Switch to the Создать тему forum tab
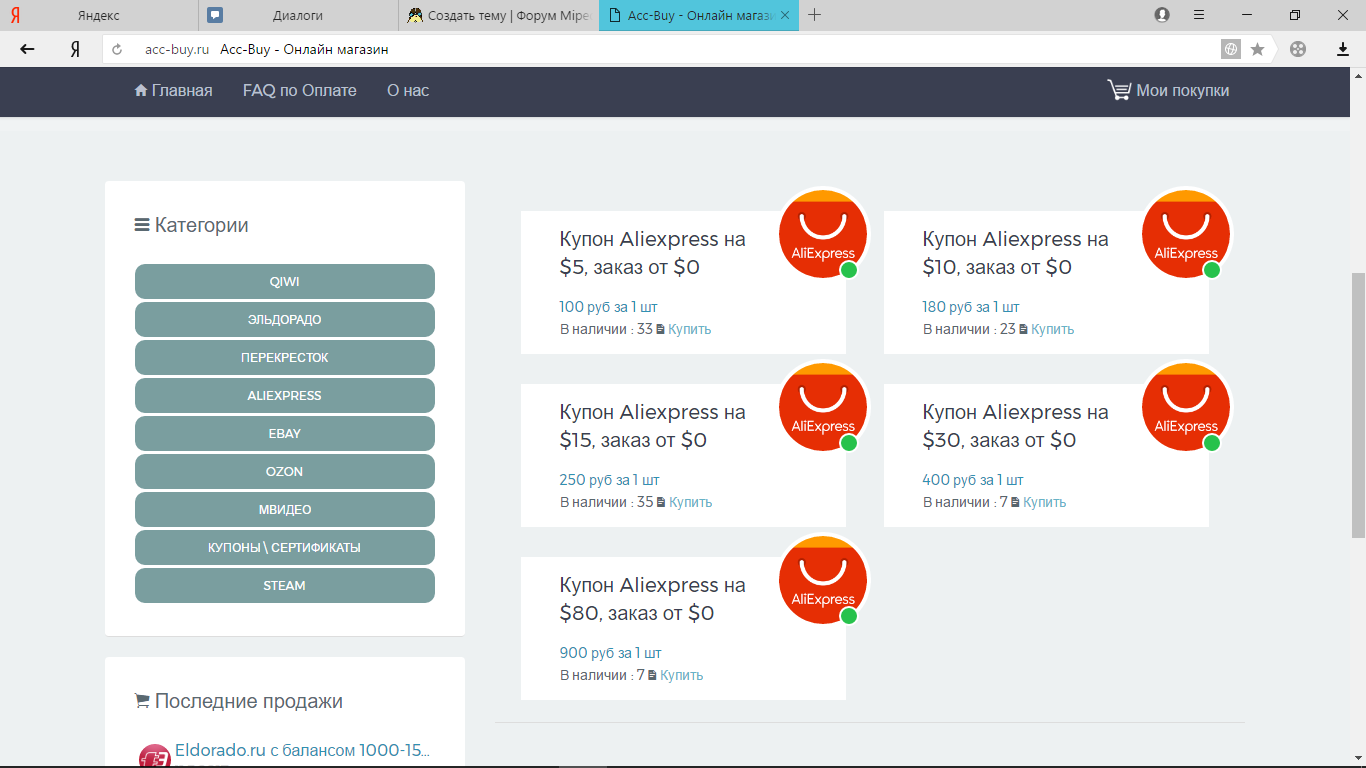 [x=498, y=15]
